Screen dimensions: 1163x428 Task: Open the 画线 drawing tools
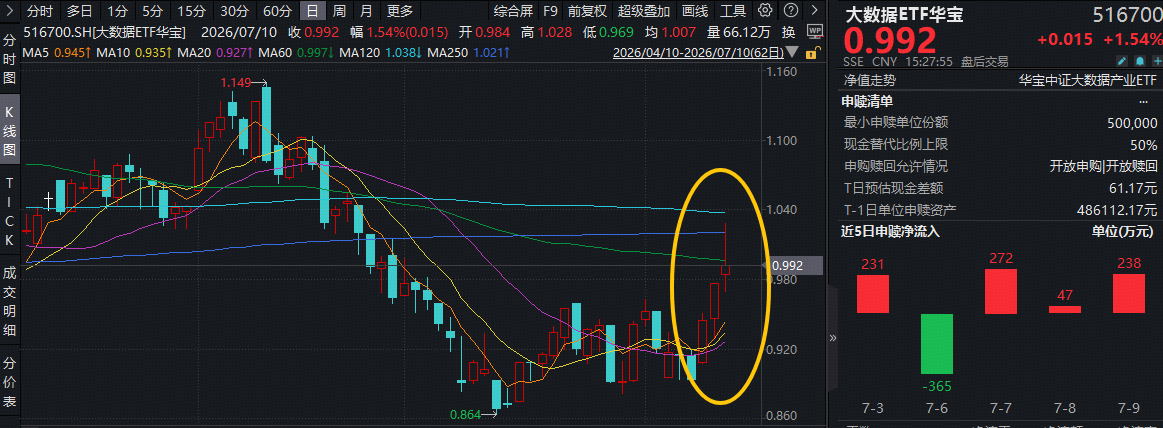click(x=695, y=10)
